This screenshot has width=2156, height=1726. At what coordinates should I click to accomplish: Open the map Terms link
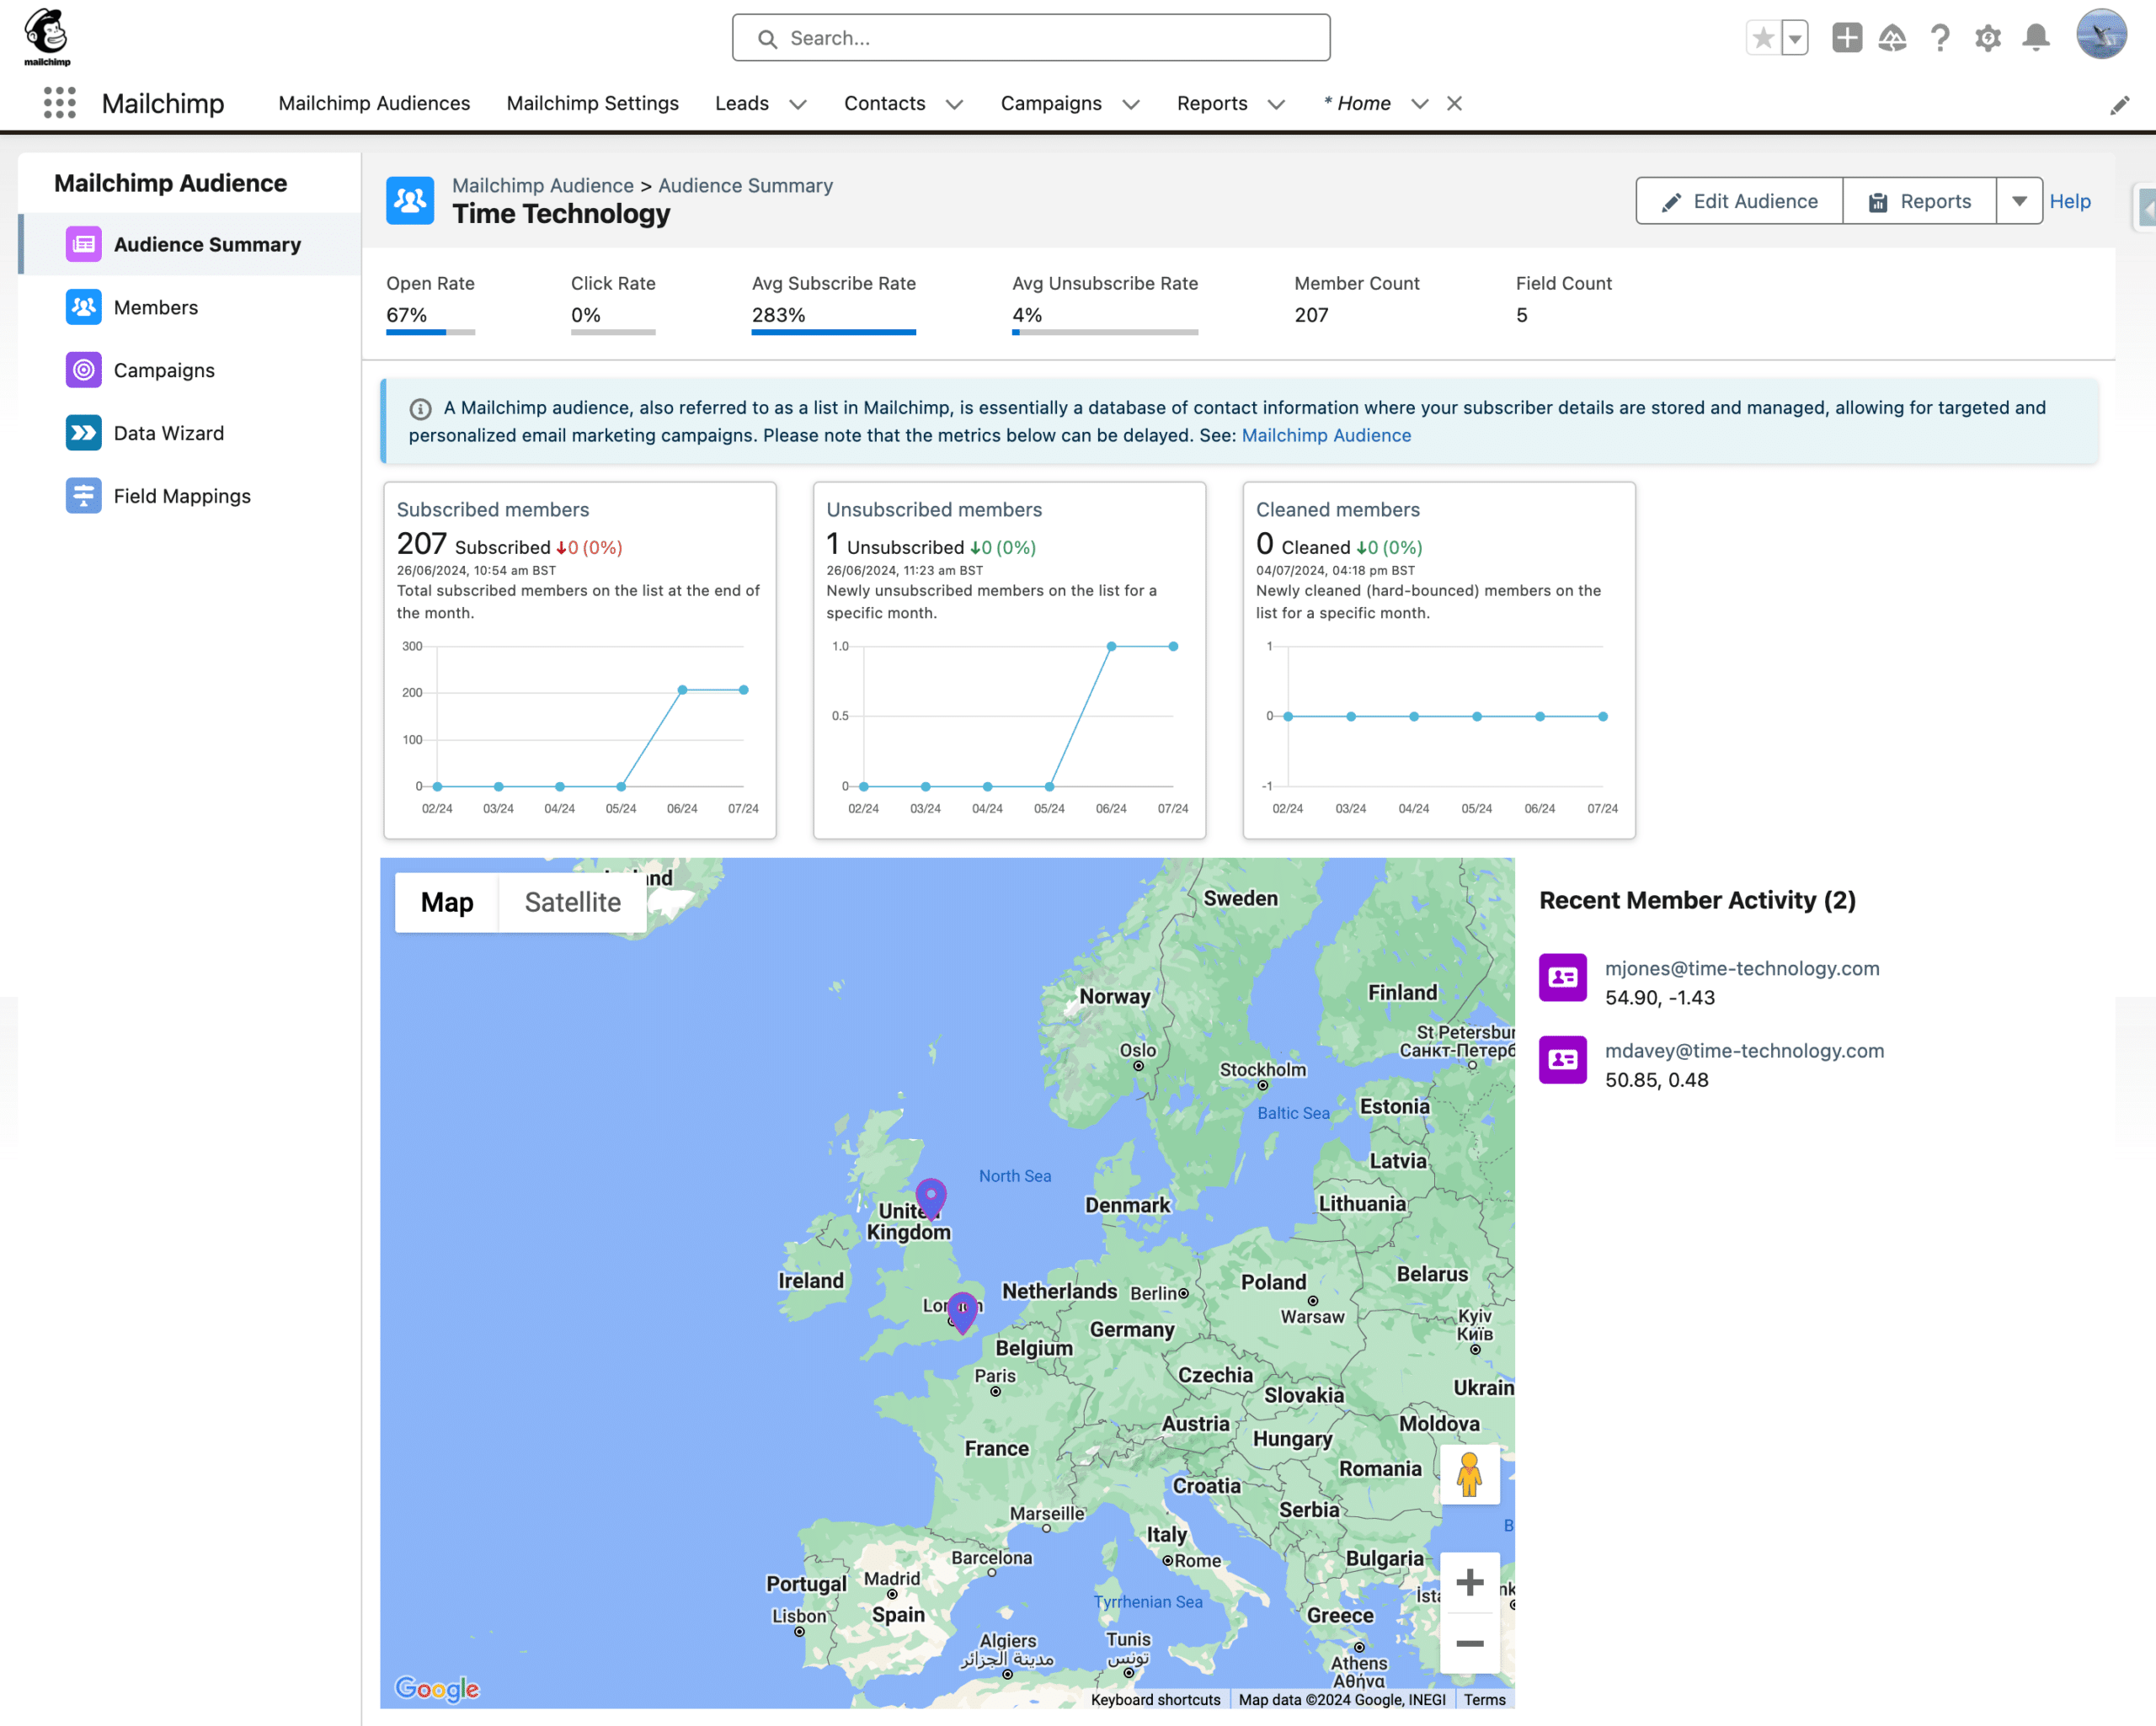1484,1699
